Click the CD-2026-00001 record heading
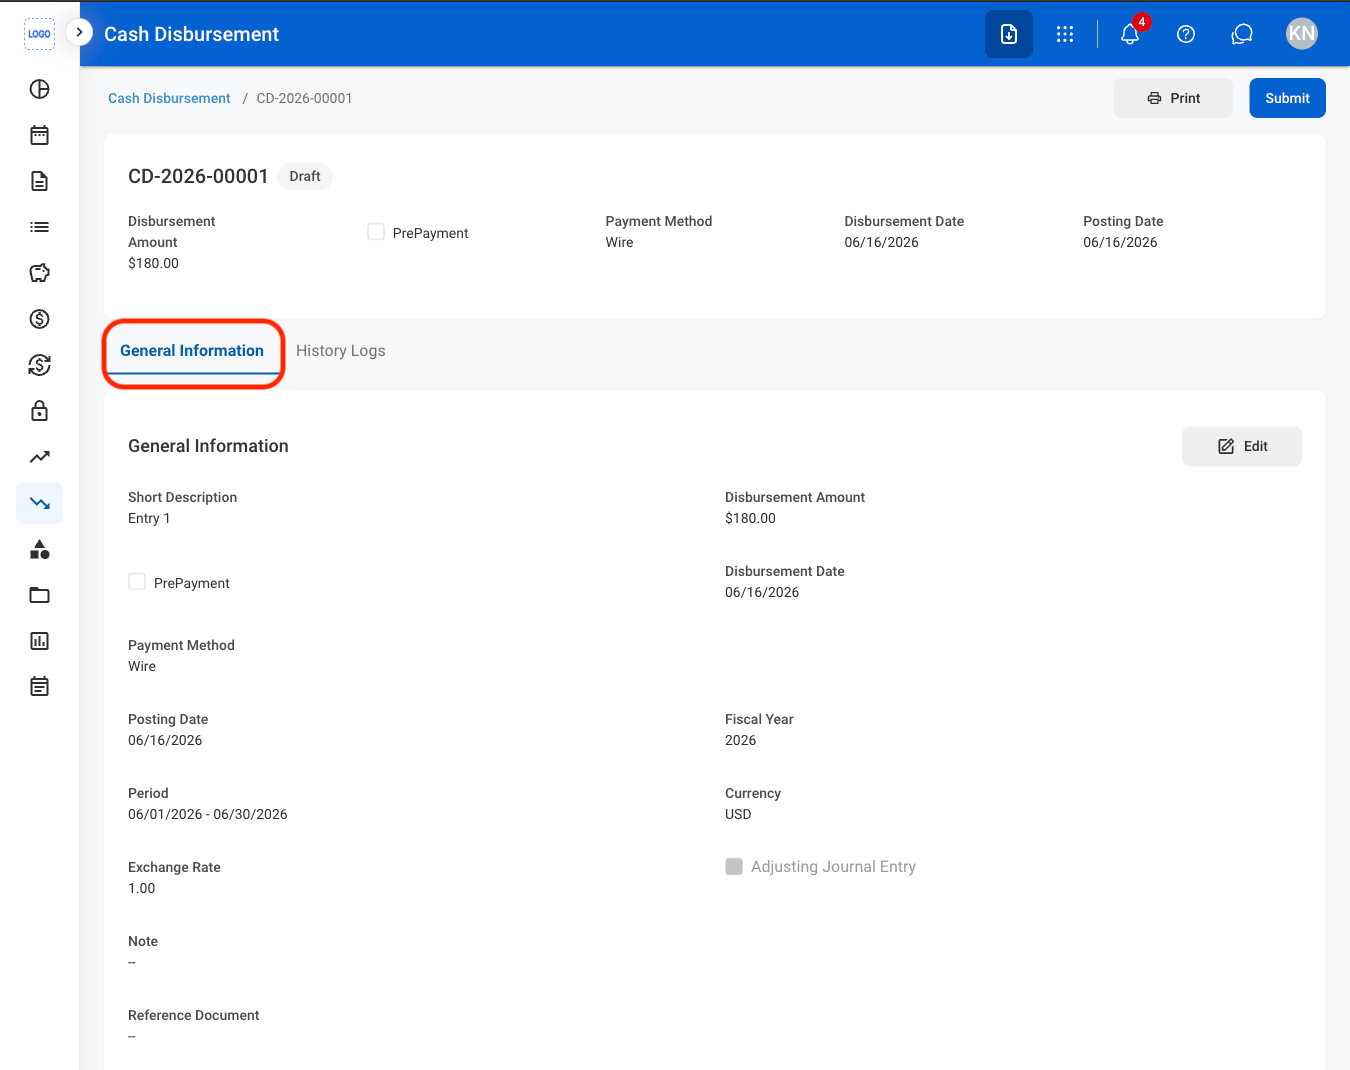 [198, 176]
